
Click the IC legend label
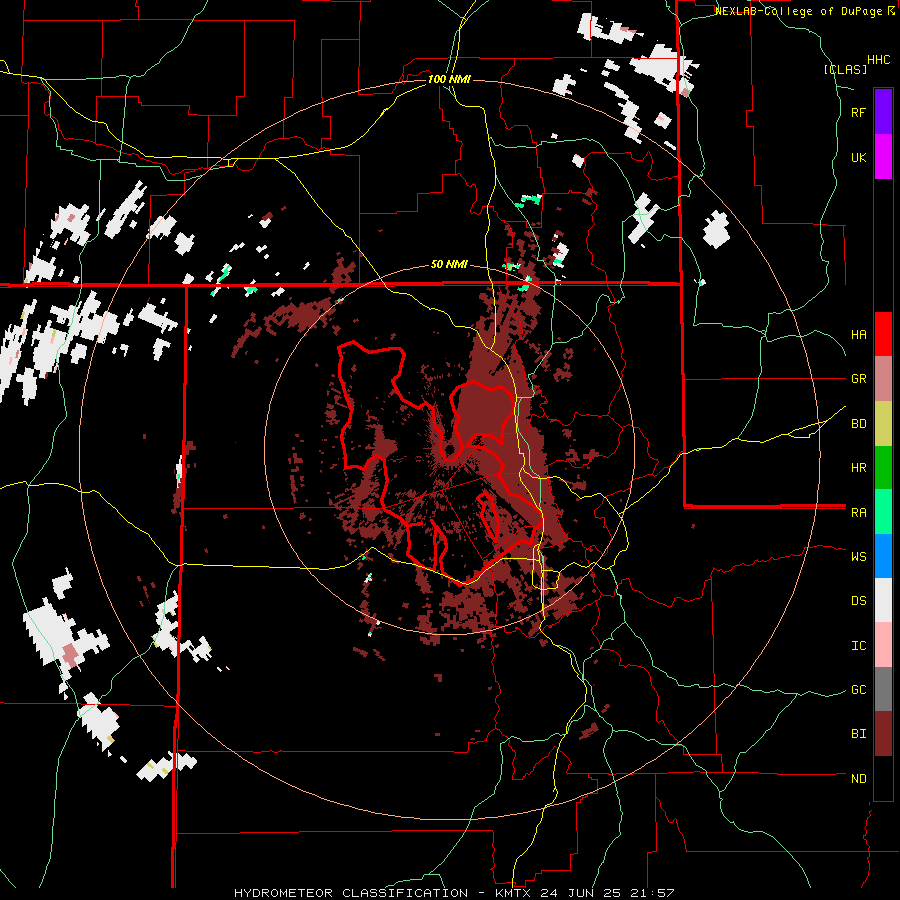pyautogui.click(x=858, y=646)
